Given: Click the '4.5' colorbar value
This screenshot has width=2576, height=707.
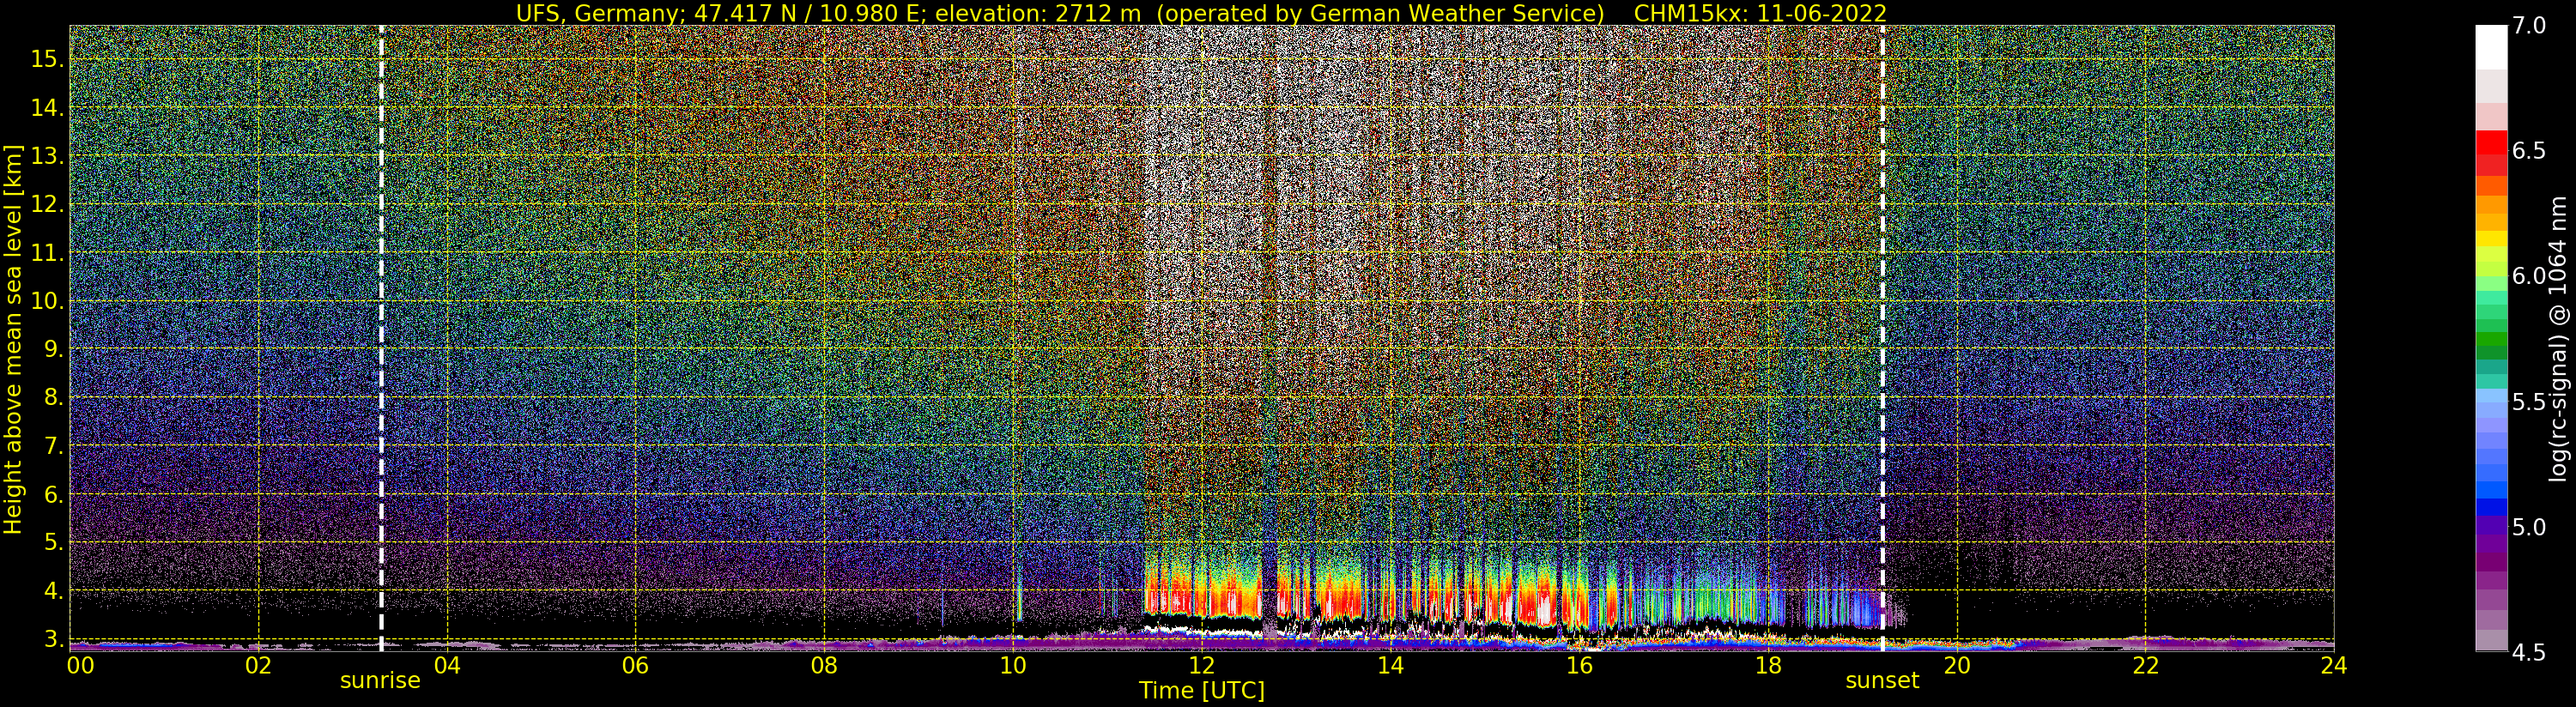Looking at the screenshot, I should (2528, 652).
